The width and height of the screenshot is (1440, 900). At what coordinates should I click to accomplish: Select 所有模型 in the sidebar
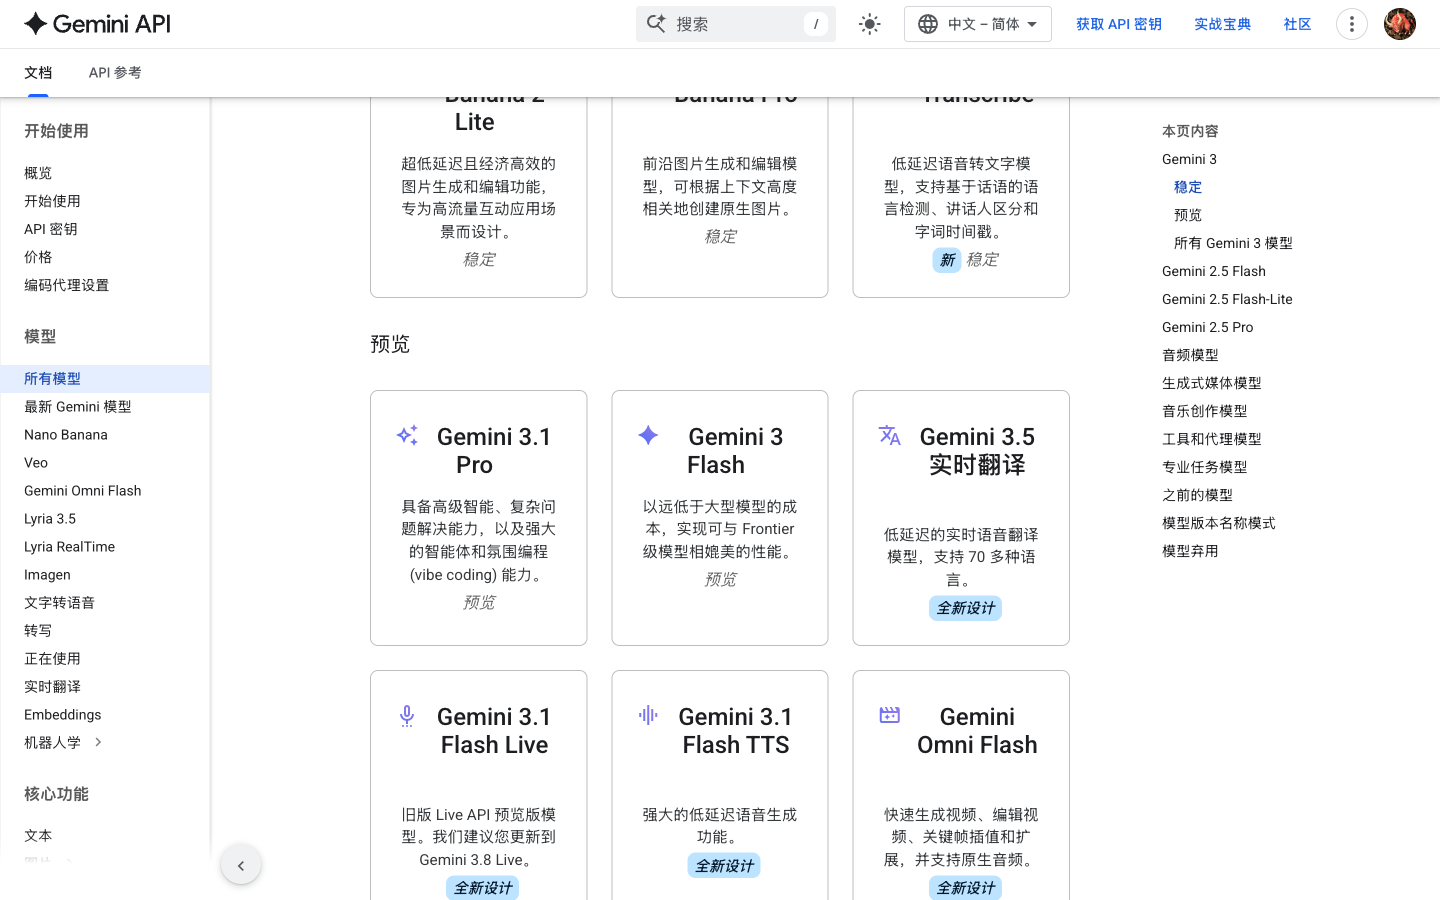[105, 379]
